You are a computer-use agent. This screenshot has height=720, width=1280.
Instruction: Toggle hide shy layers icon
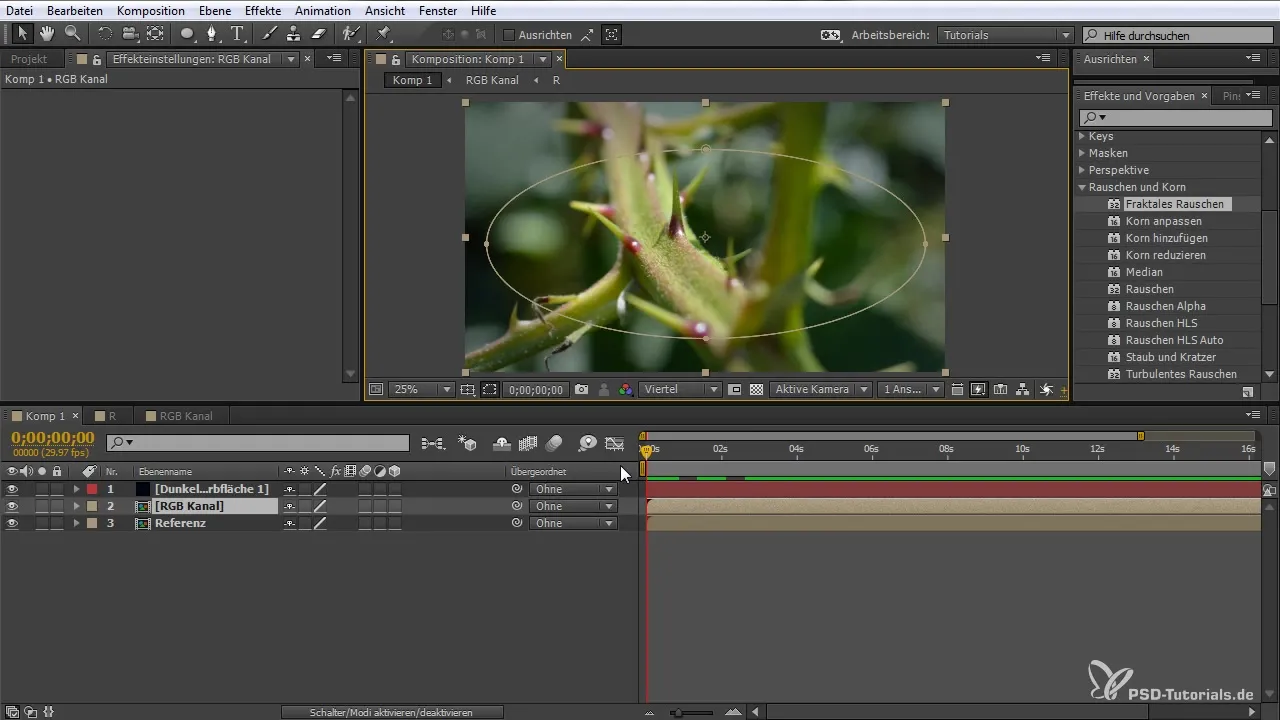coord(502,443)
